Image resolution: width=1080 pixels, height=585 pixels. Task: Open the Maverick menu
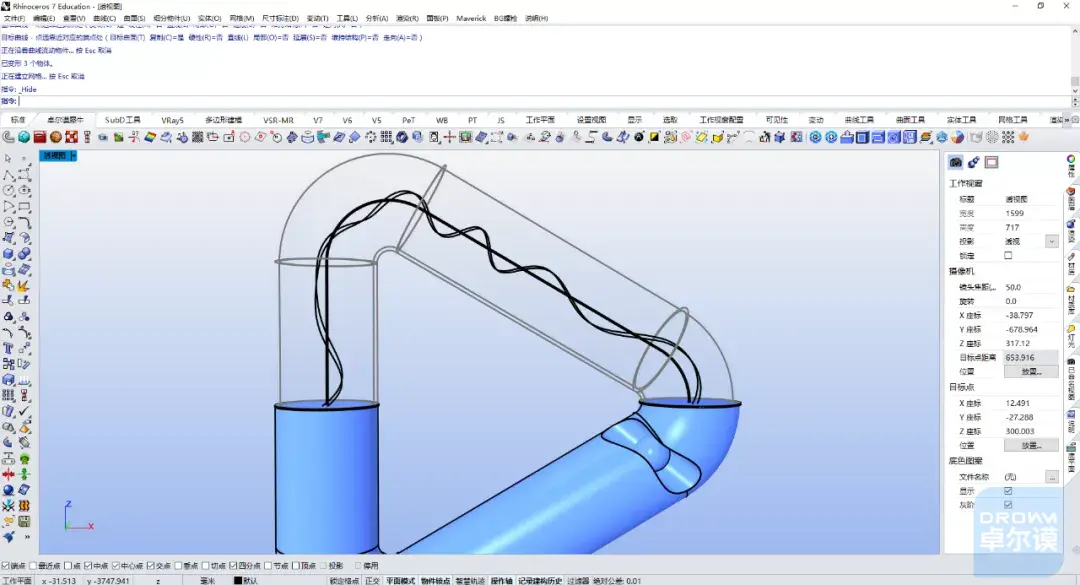point(471,19)
